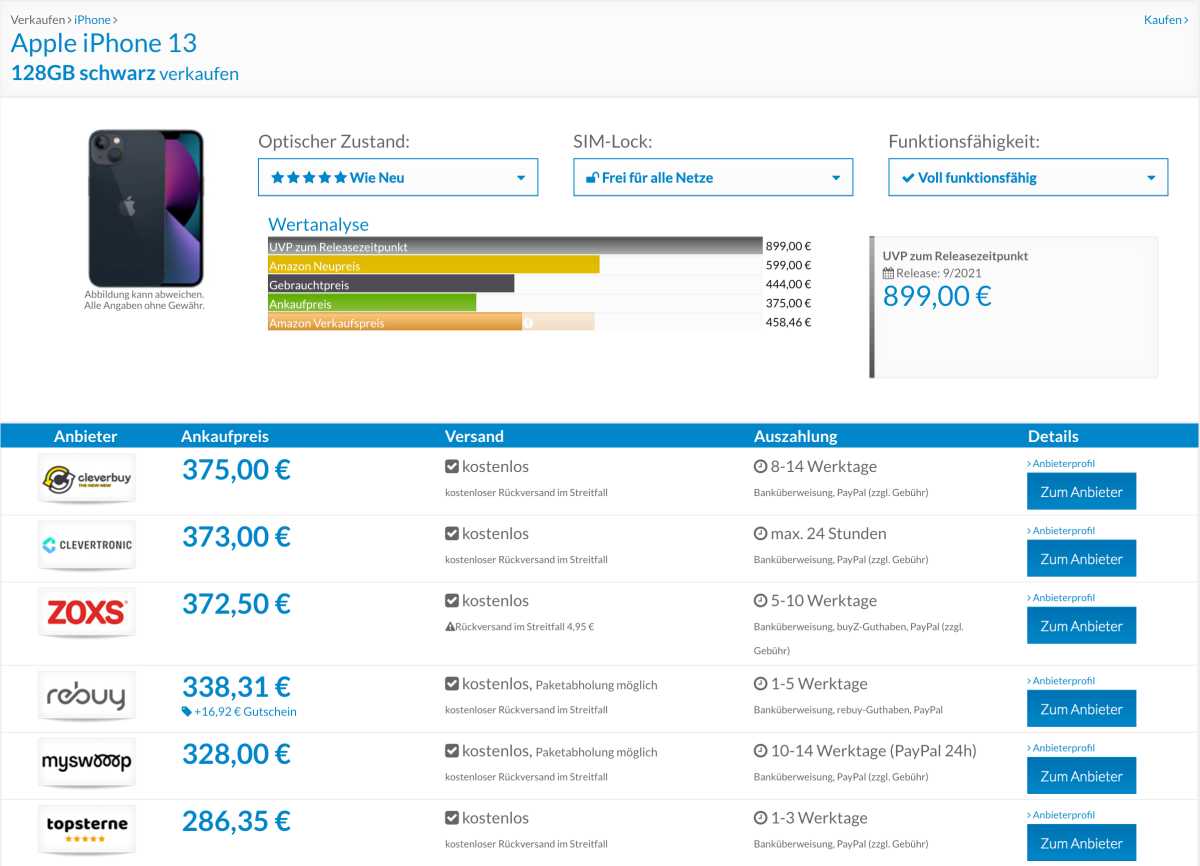This screenshot has width=1200, height=866.
Task: Click the clock icon beside max. 24 Stunden
Action: 760,534
